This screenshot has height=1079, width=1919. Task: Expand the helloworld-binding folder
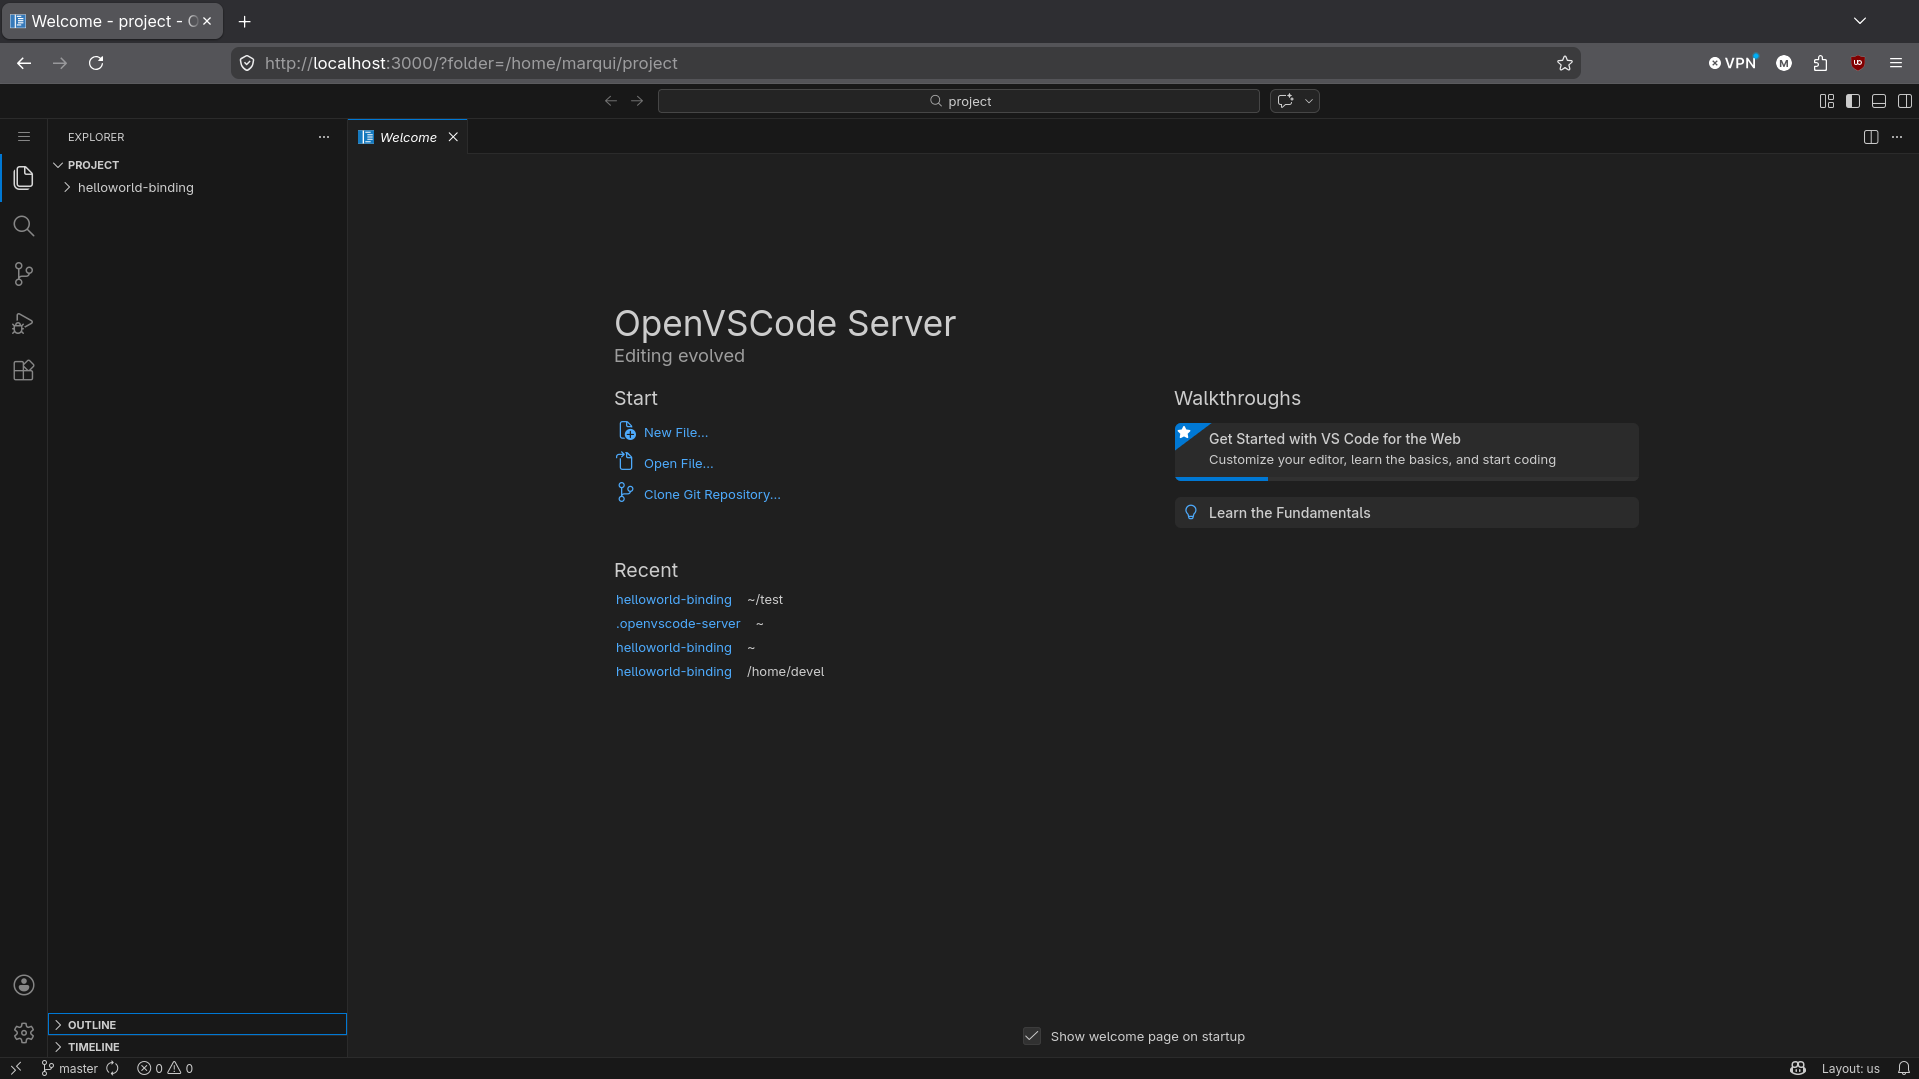coord(197,188)
